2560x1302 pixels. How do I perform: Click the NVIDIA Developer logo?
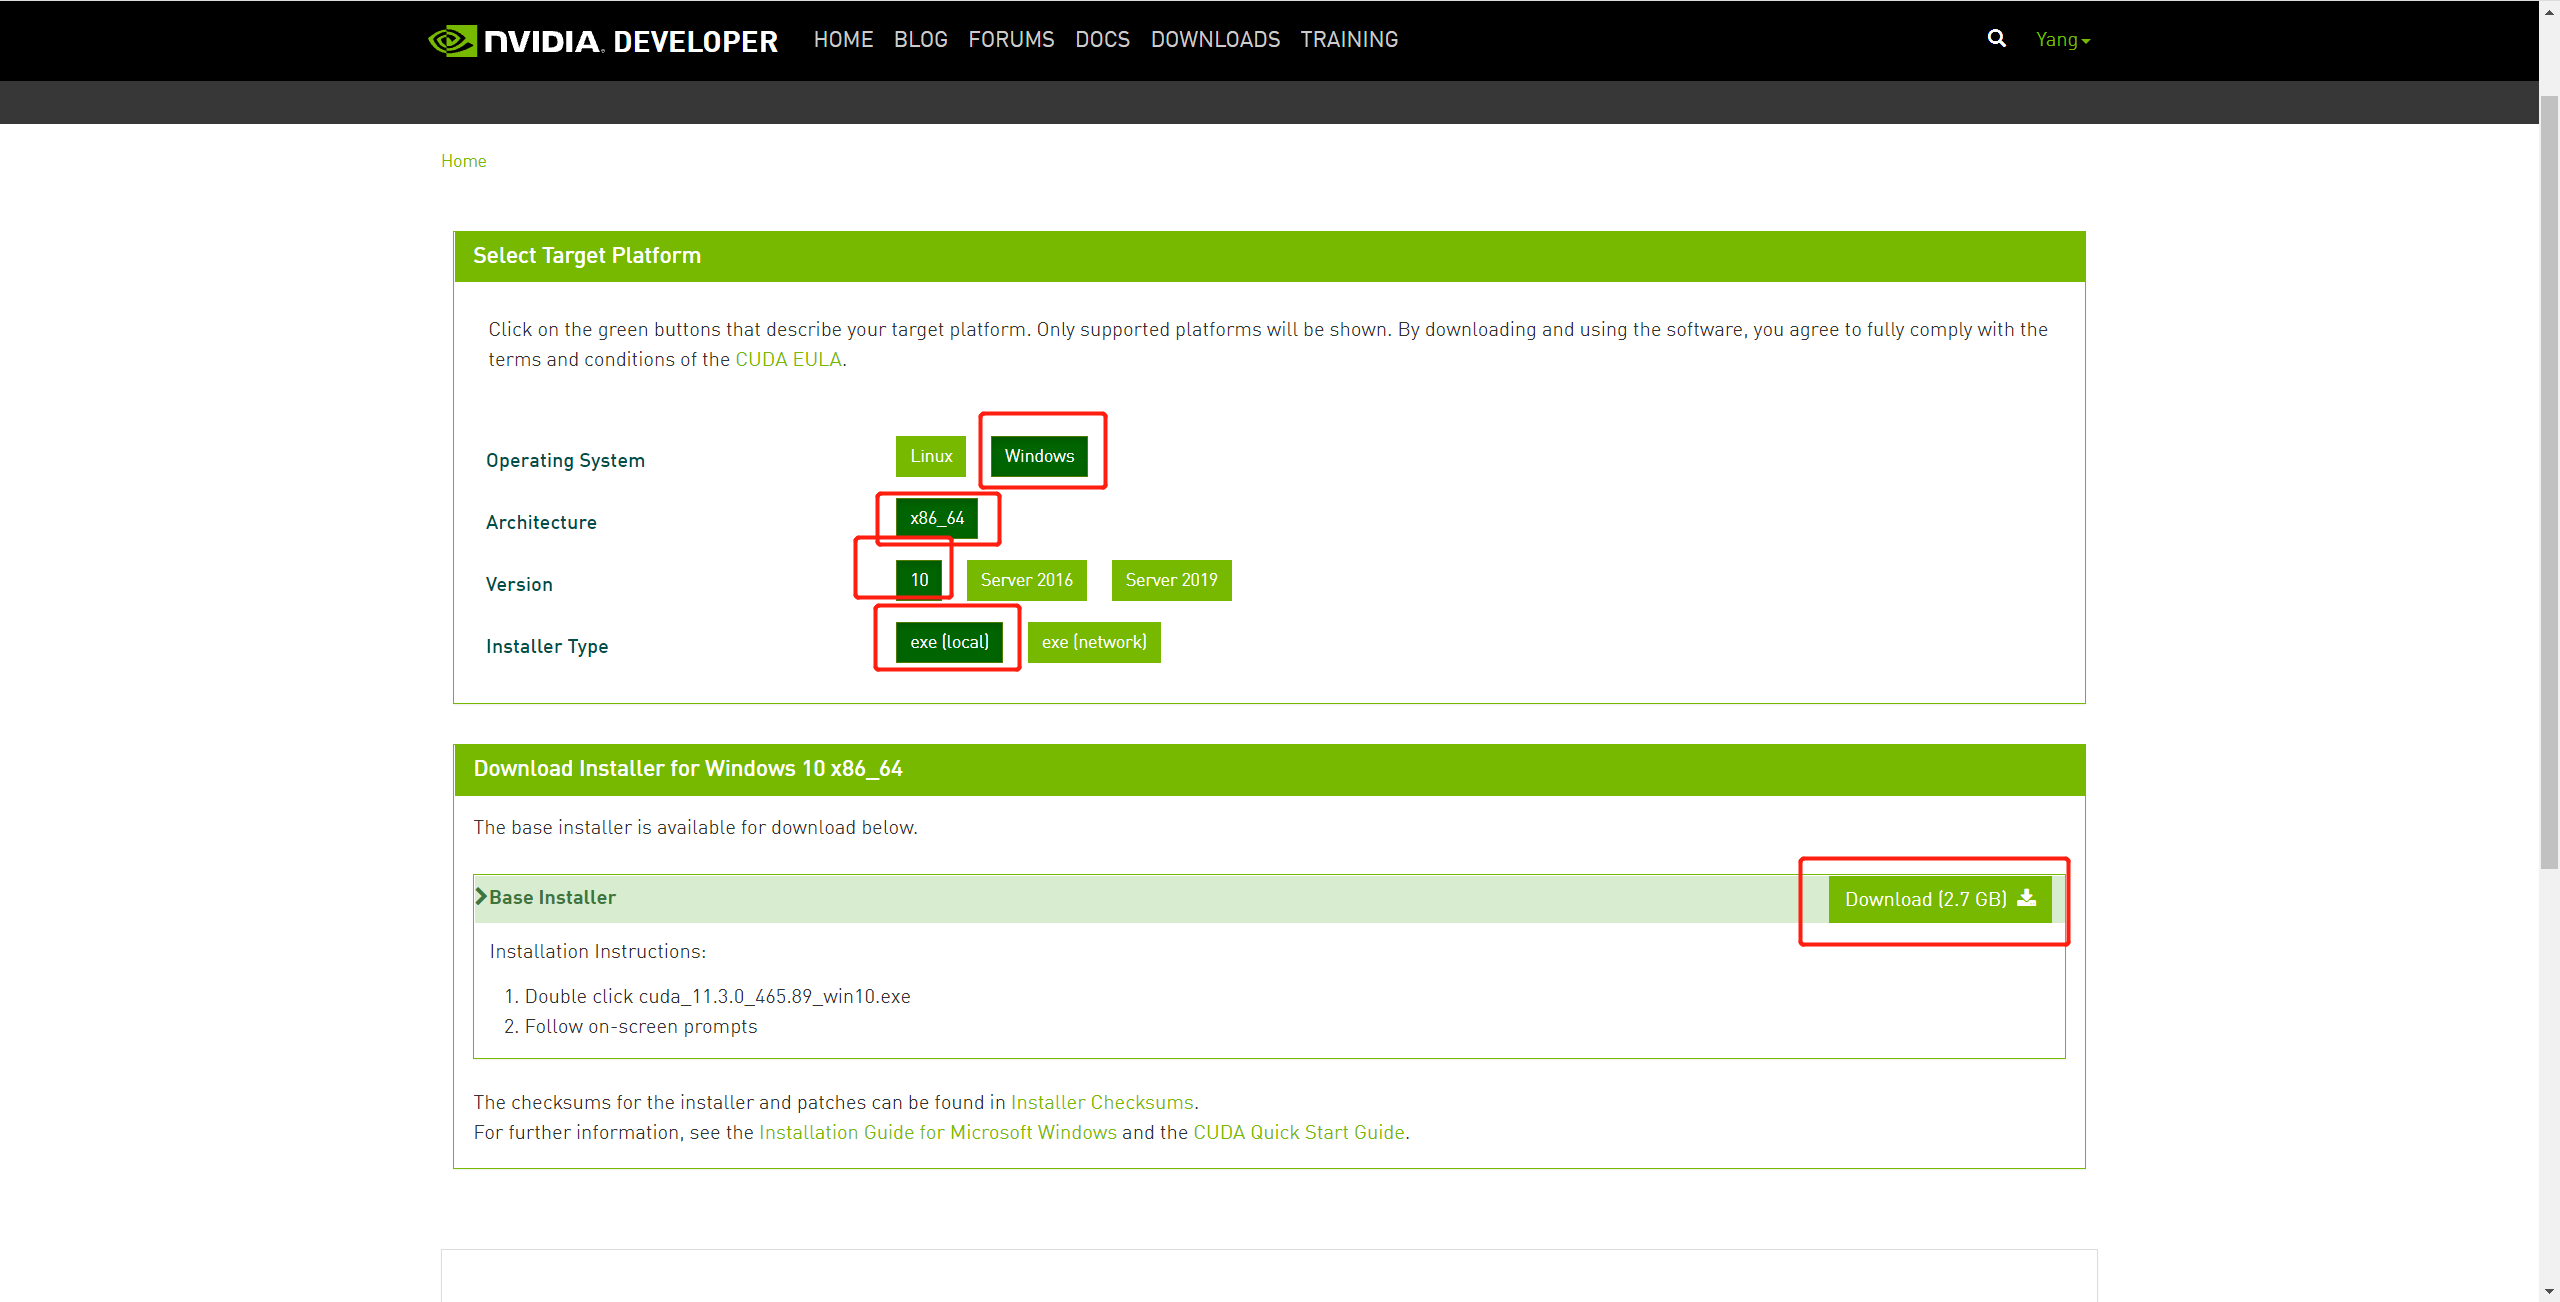(x=602, y=41)
